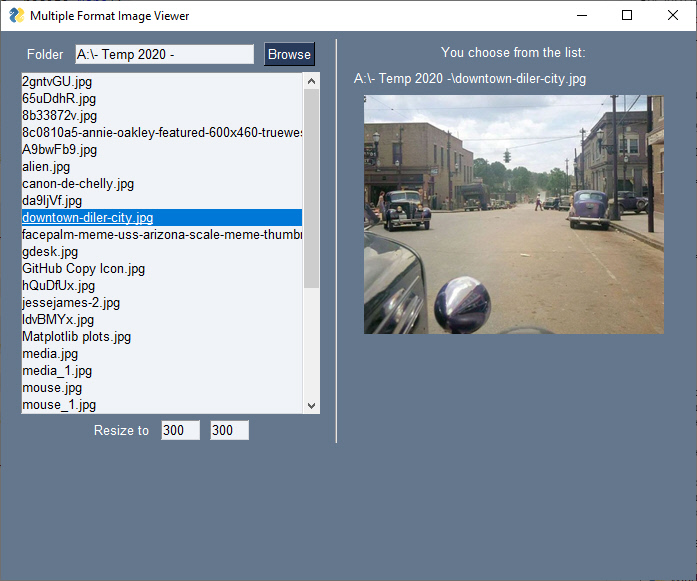Click the Browse button

point(289,54)
